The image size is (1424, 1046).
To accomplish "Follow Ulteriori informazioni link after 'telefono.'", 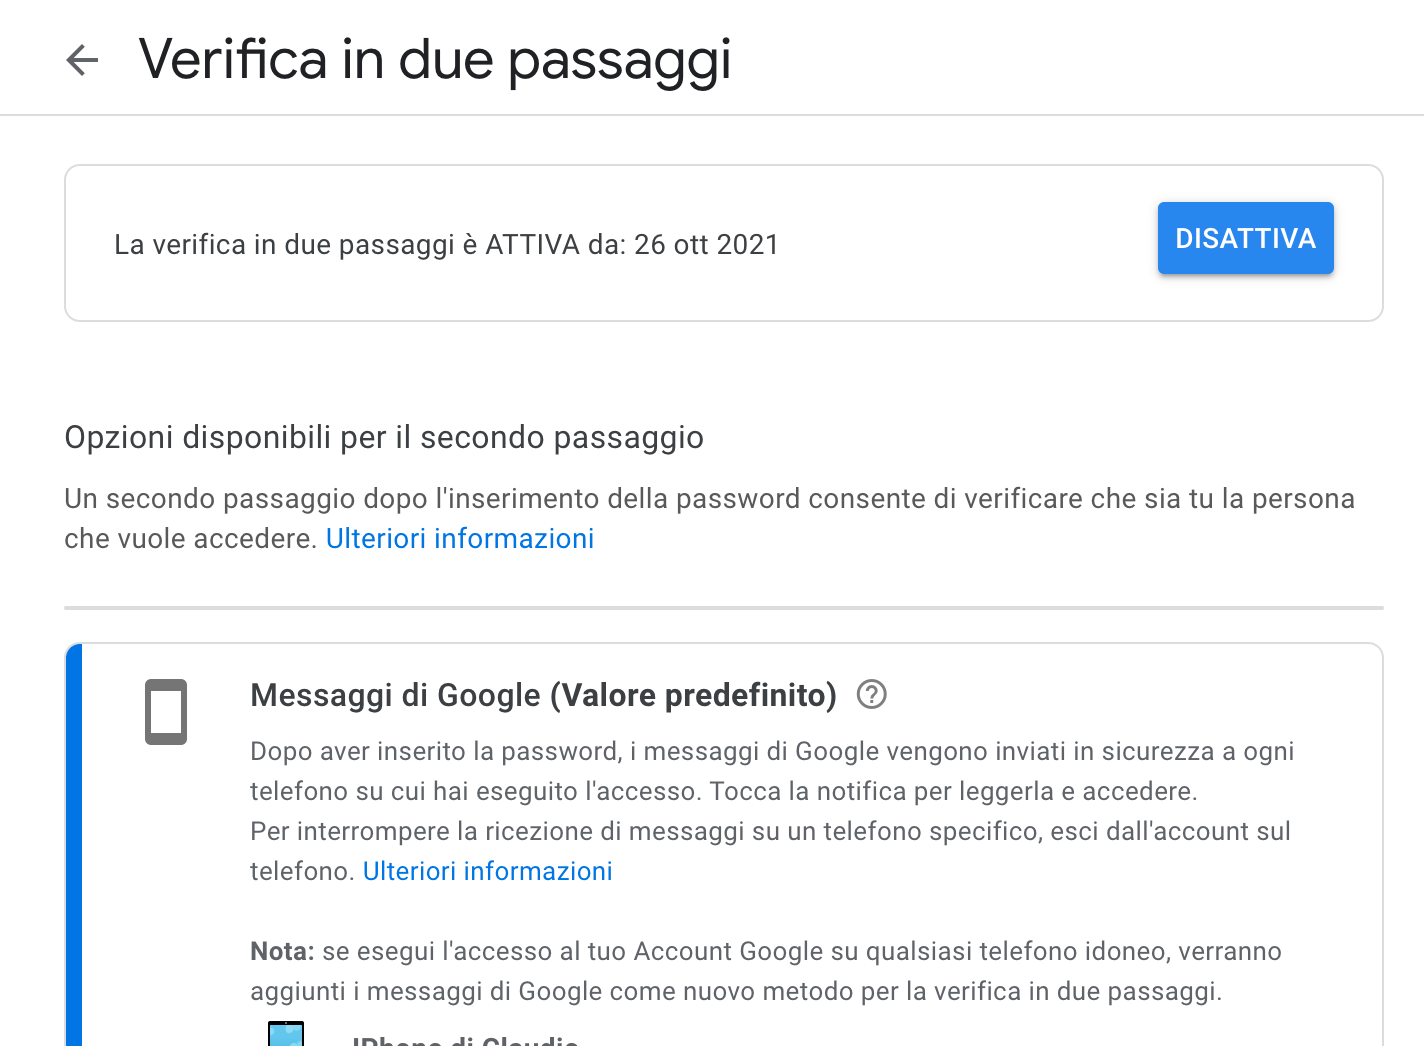I will (487, 871).
